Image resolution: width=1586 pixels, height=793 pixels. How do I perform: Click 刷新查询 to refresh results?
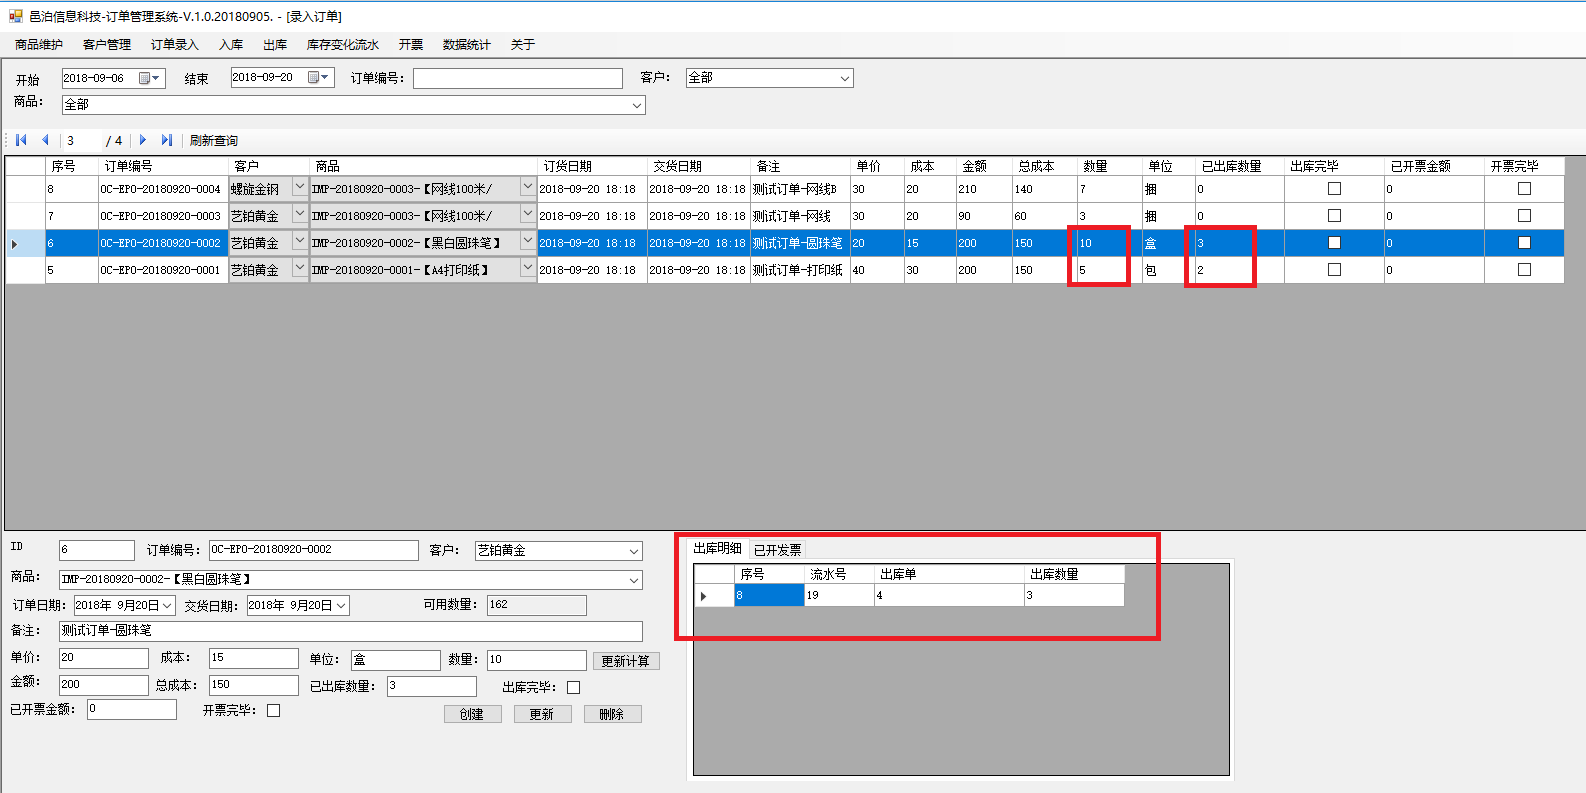(x=214, y=141)
